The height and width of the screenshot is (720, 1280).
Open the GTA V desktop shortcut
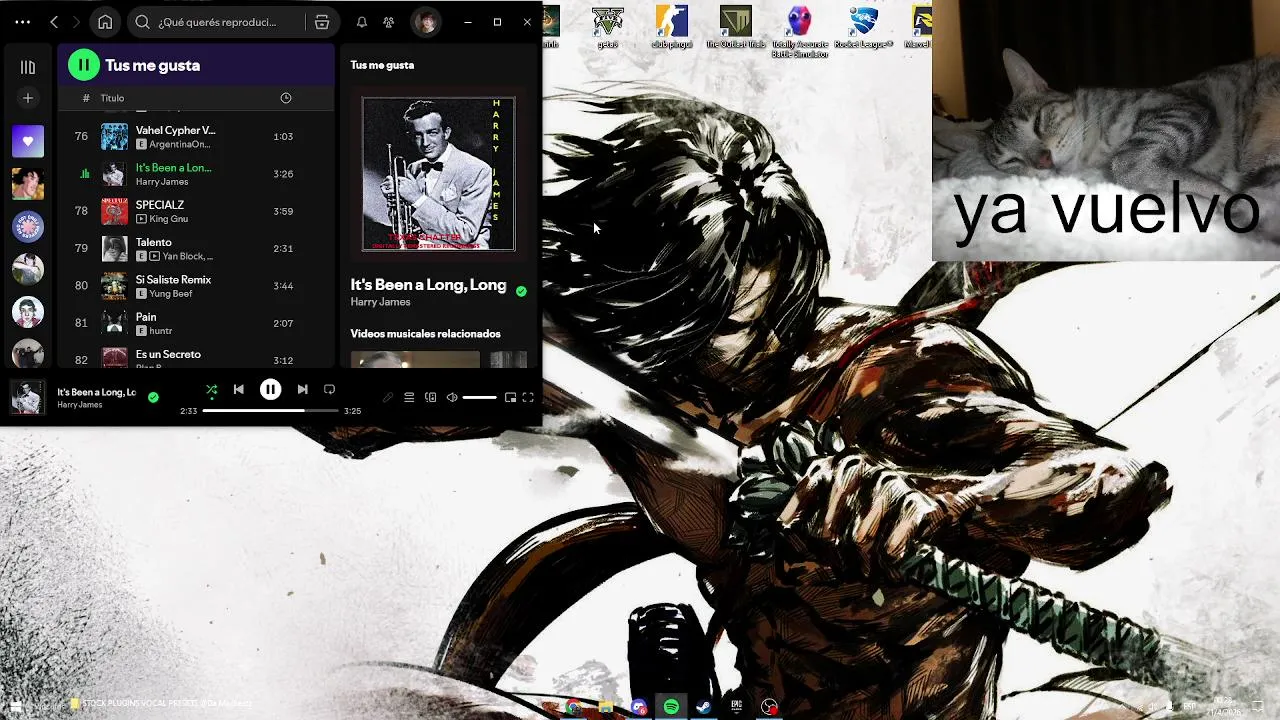(x=607, y=27)
